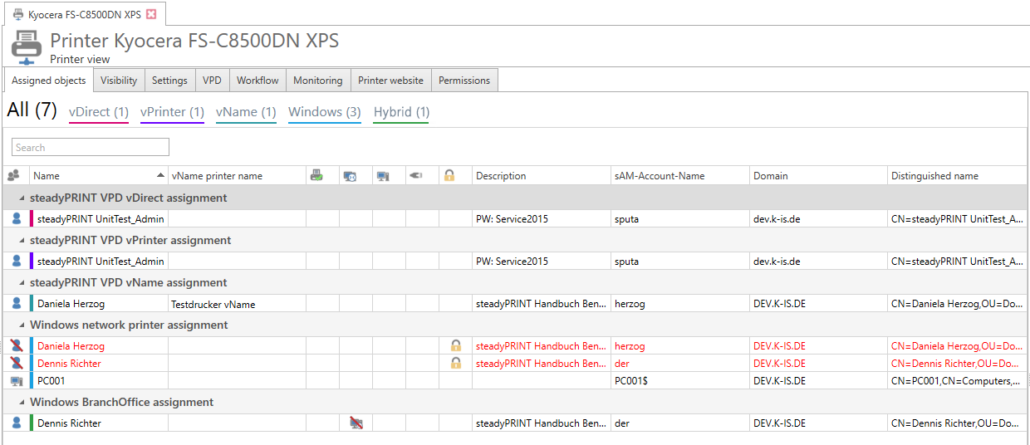Click user icon in vName Daniela Herzog row

click(16, 304)
